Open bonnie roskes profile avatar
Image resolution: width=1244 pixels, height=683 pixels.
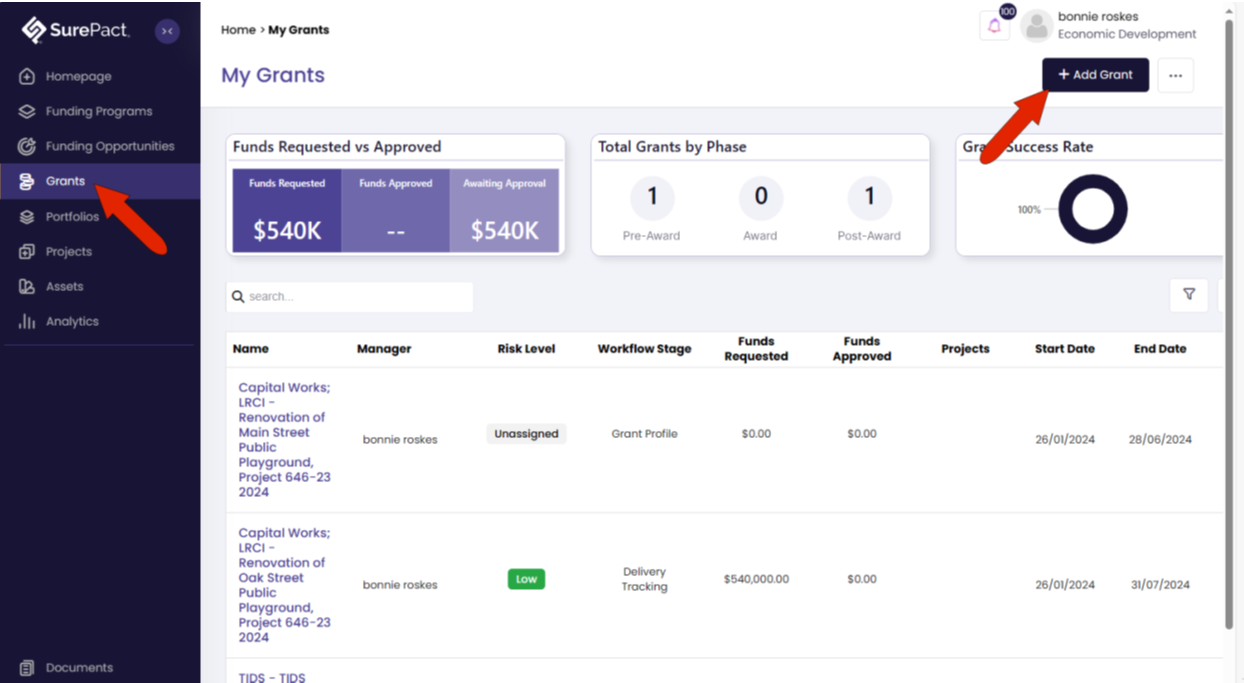tap(1037, 26)
